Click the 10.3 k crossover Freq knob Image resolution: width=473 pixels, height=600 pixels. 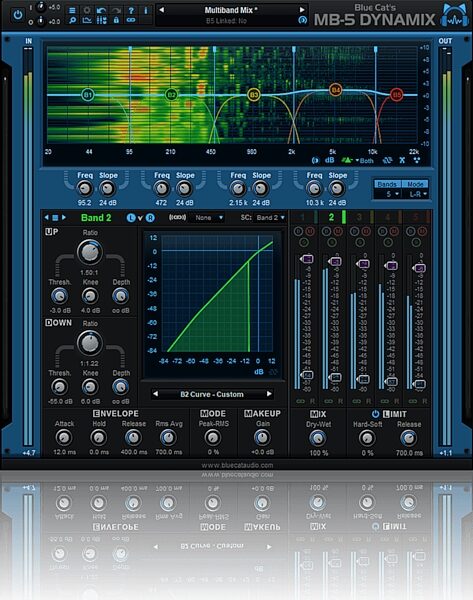point(314,188)
